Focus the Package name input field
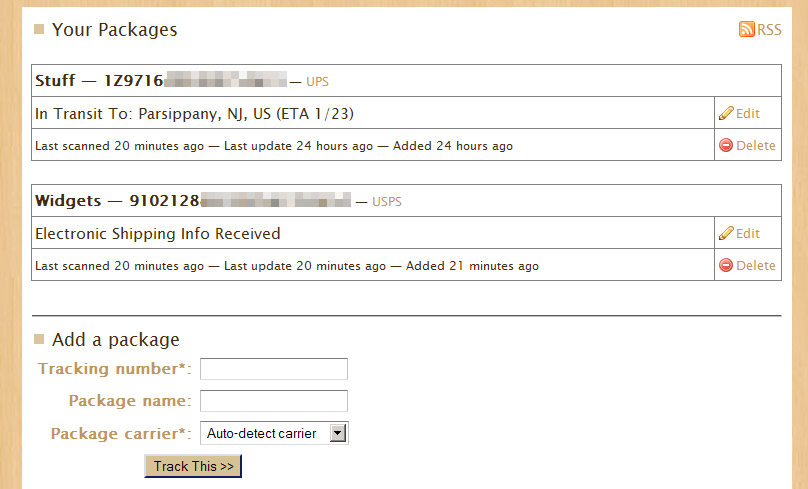 (x=274, y=401)
